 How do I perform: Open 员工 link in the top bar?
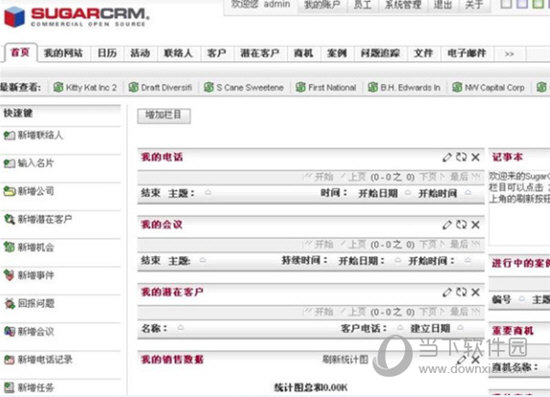point(363,5)
